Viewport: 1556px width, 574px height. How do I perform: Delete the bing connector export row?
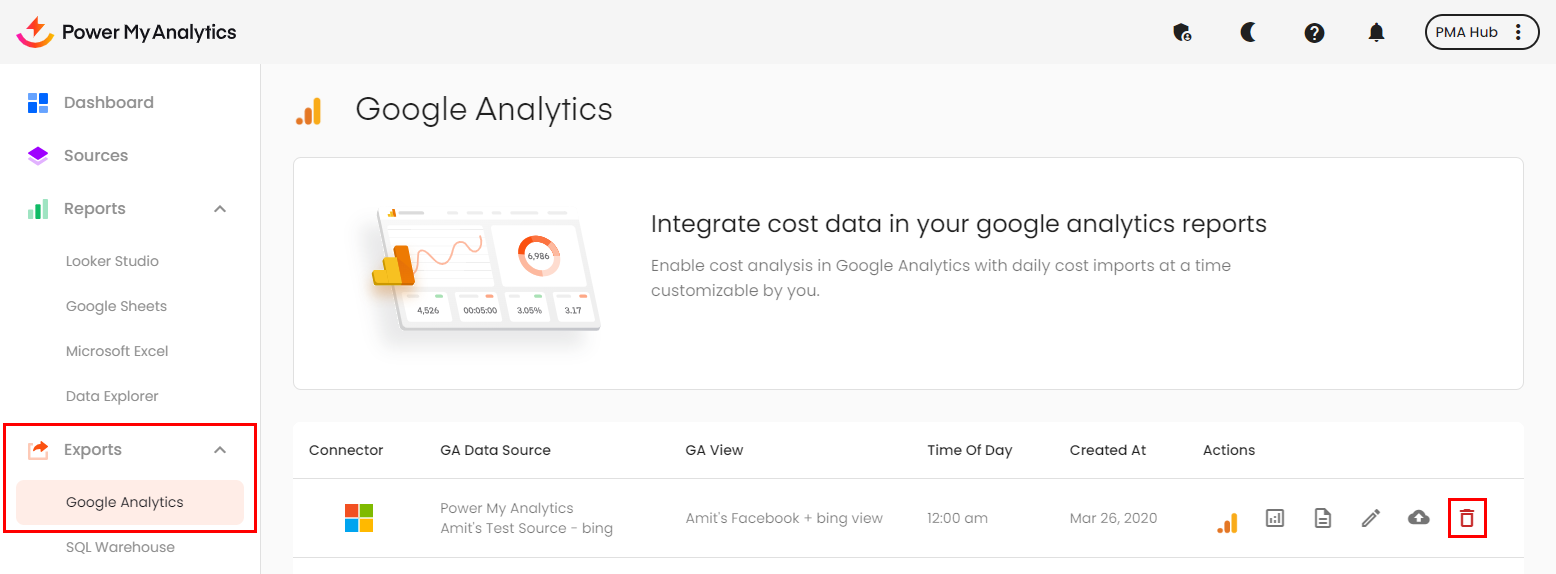coord(1467,518)
